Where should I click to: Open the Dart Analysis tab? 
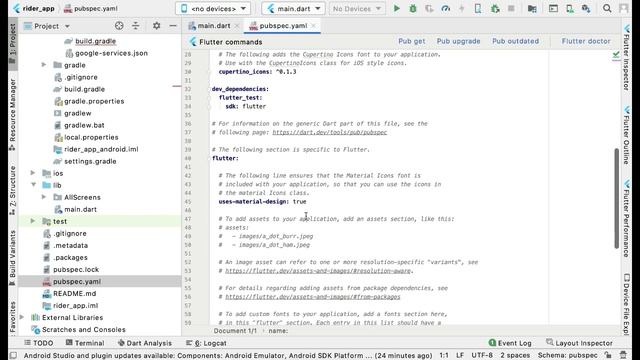pyautogui.click(x=145, y=343)
